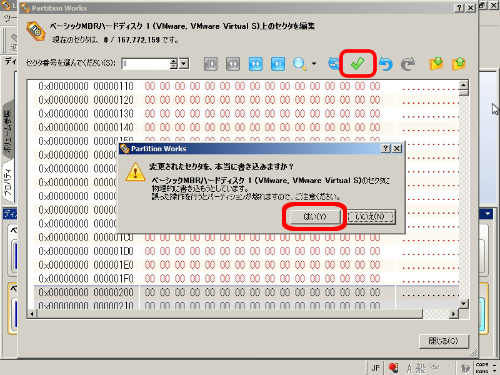Open the magnifier search tool
The height and width of the screenshot is (375, 500).
[300, 64]
